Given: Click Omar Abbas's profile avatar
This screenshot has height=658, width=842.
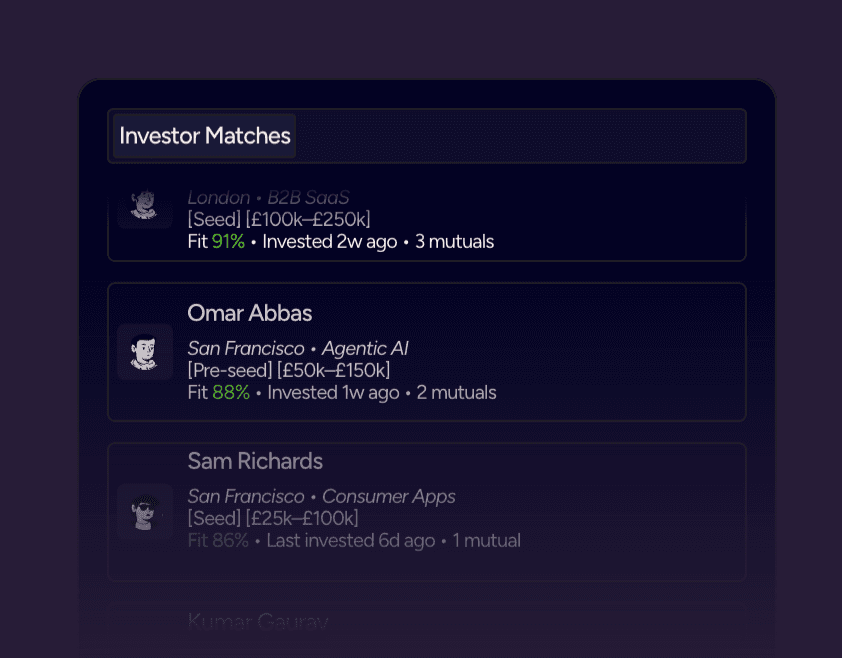Looking at the screenshot, I should [x=144, y=352].
